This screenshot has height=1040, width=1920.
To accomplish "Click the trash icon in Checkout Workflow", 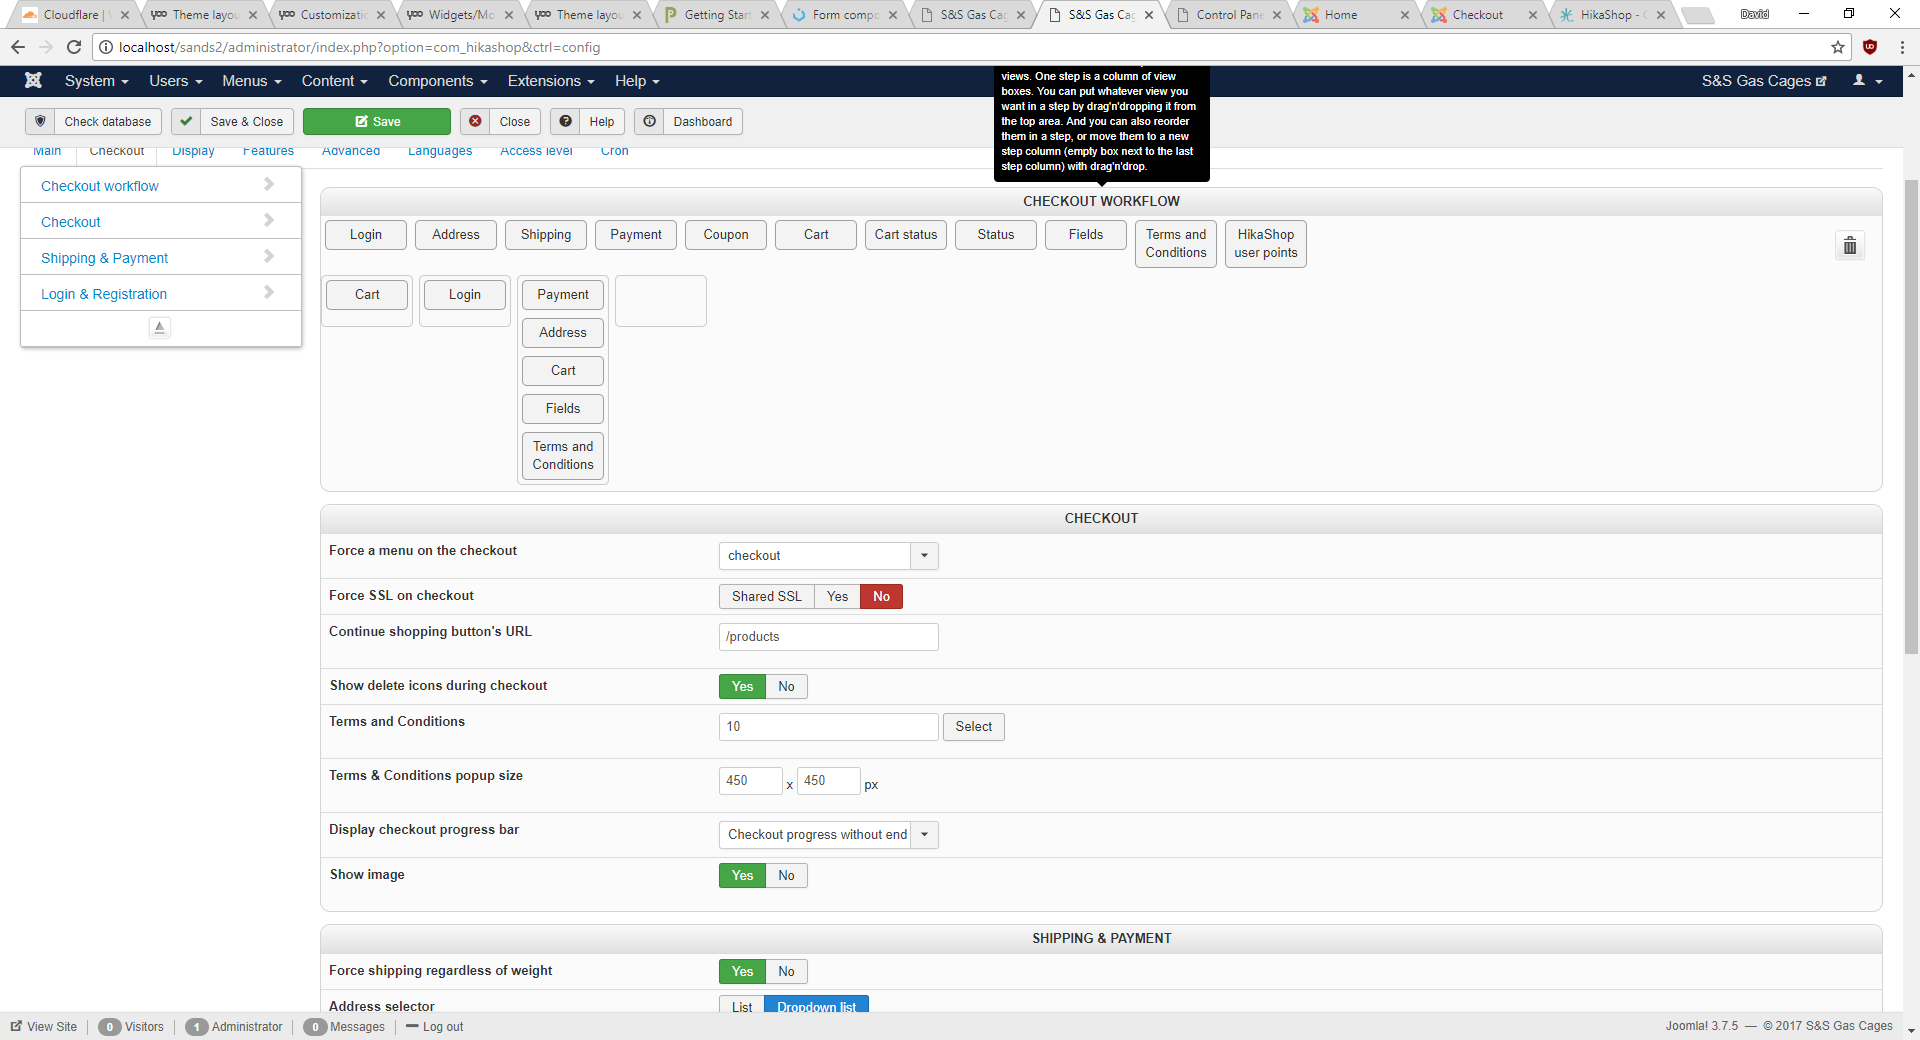I will pyautogui.click(x=1850, y=245).
